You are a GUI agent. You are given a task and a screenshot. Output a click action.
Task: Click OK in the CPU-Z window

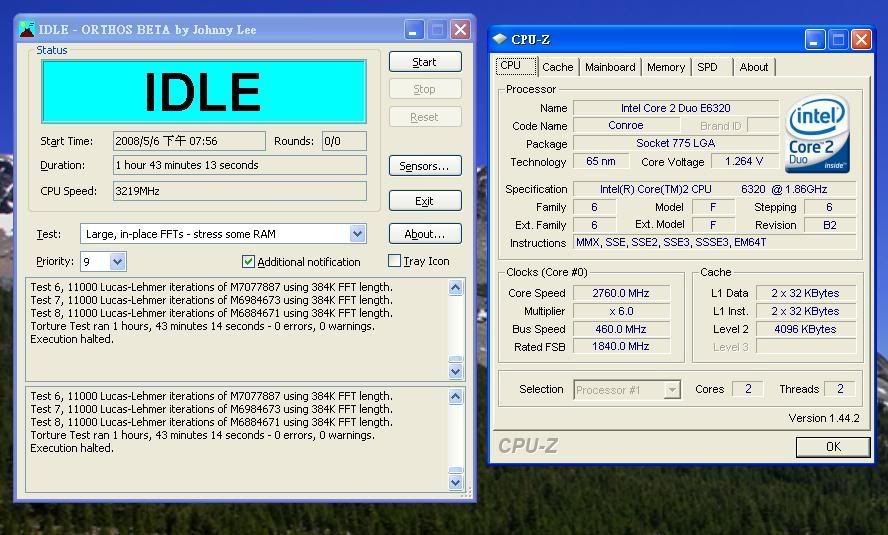(x=832, y=447)
